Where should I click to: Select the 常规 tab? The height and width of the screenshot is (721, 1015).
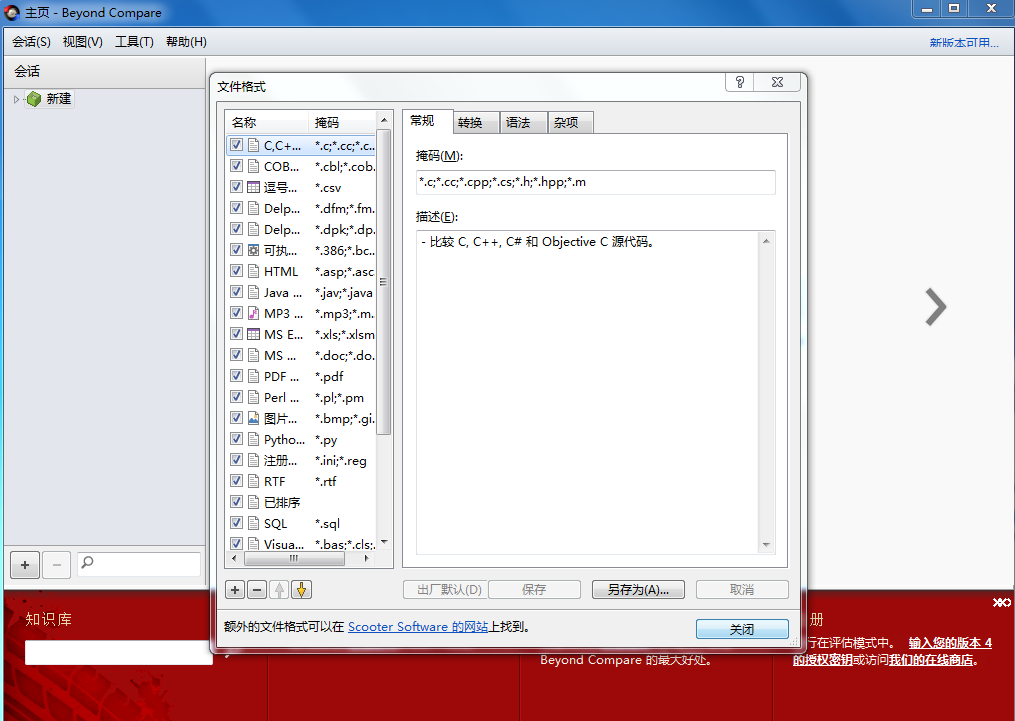tap(427, 121)
